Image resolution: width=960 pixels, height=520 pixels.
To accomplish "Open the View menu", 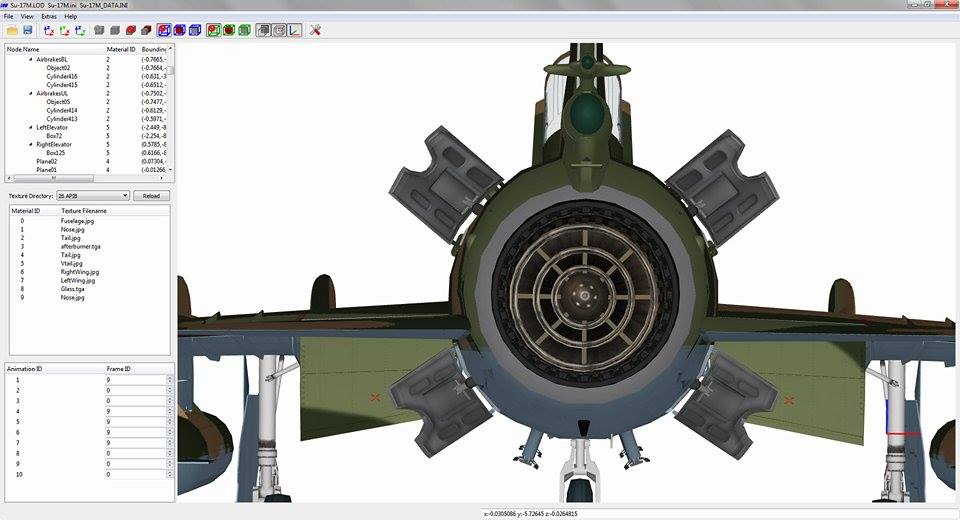I will coord(27,17).
